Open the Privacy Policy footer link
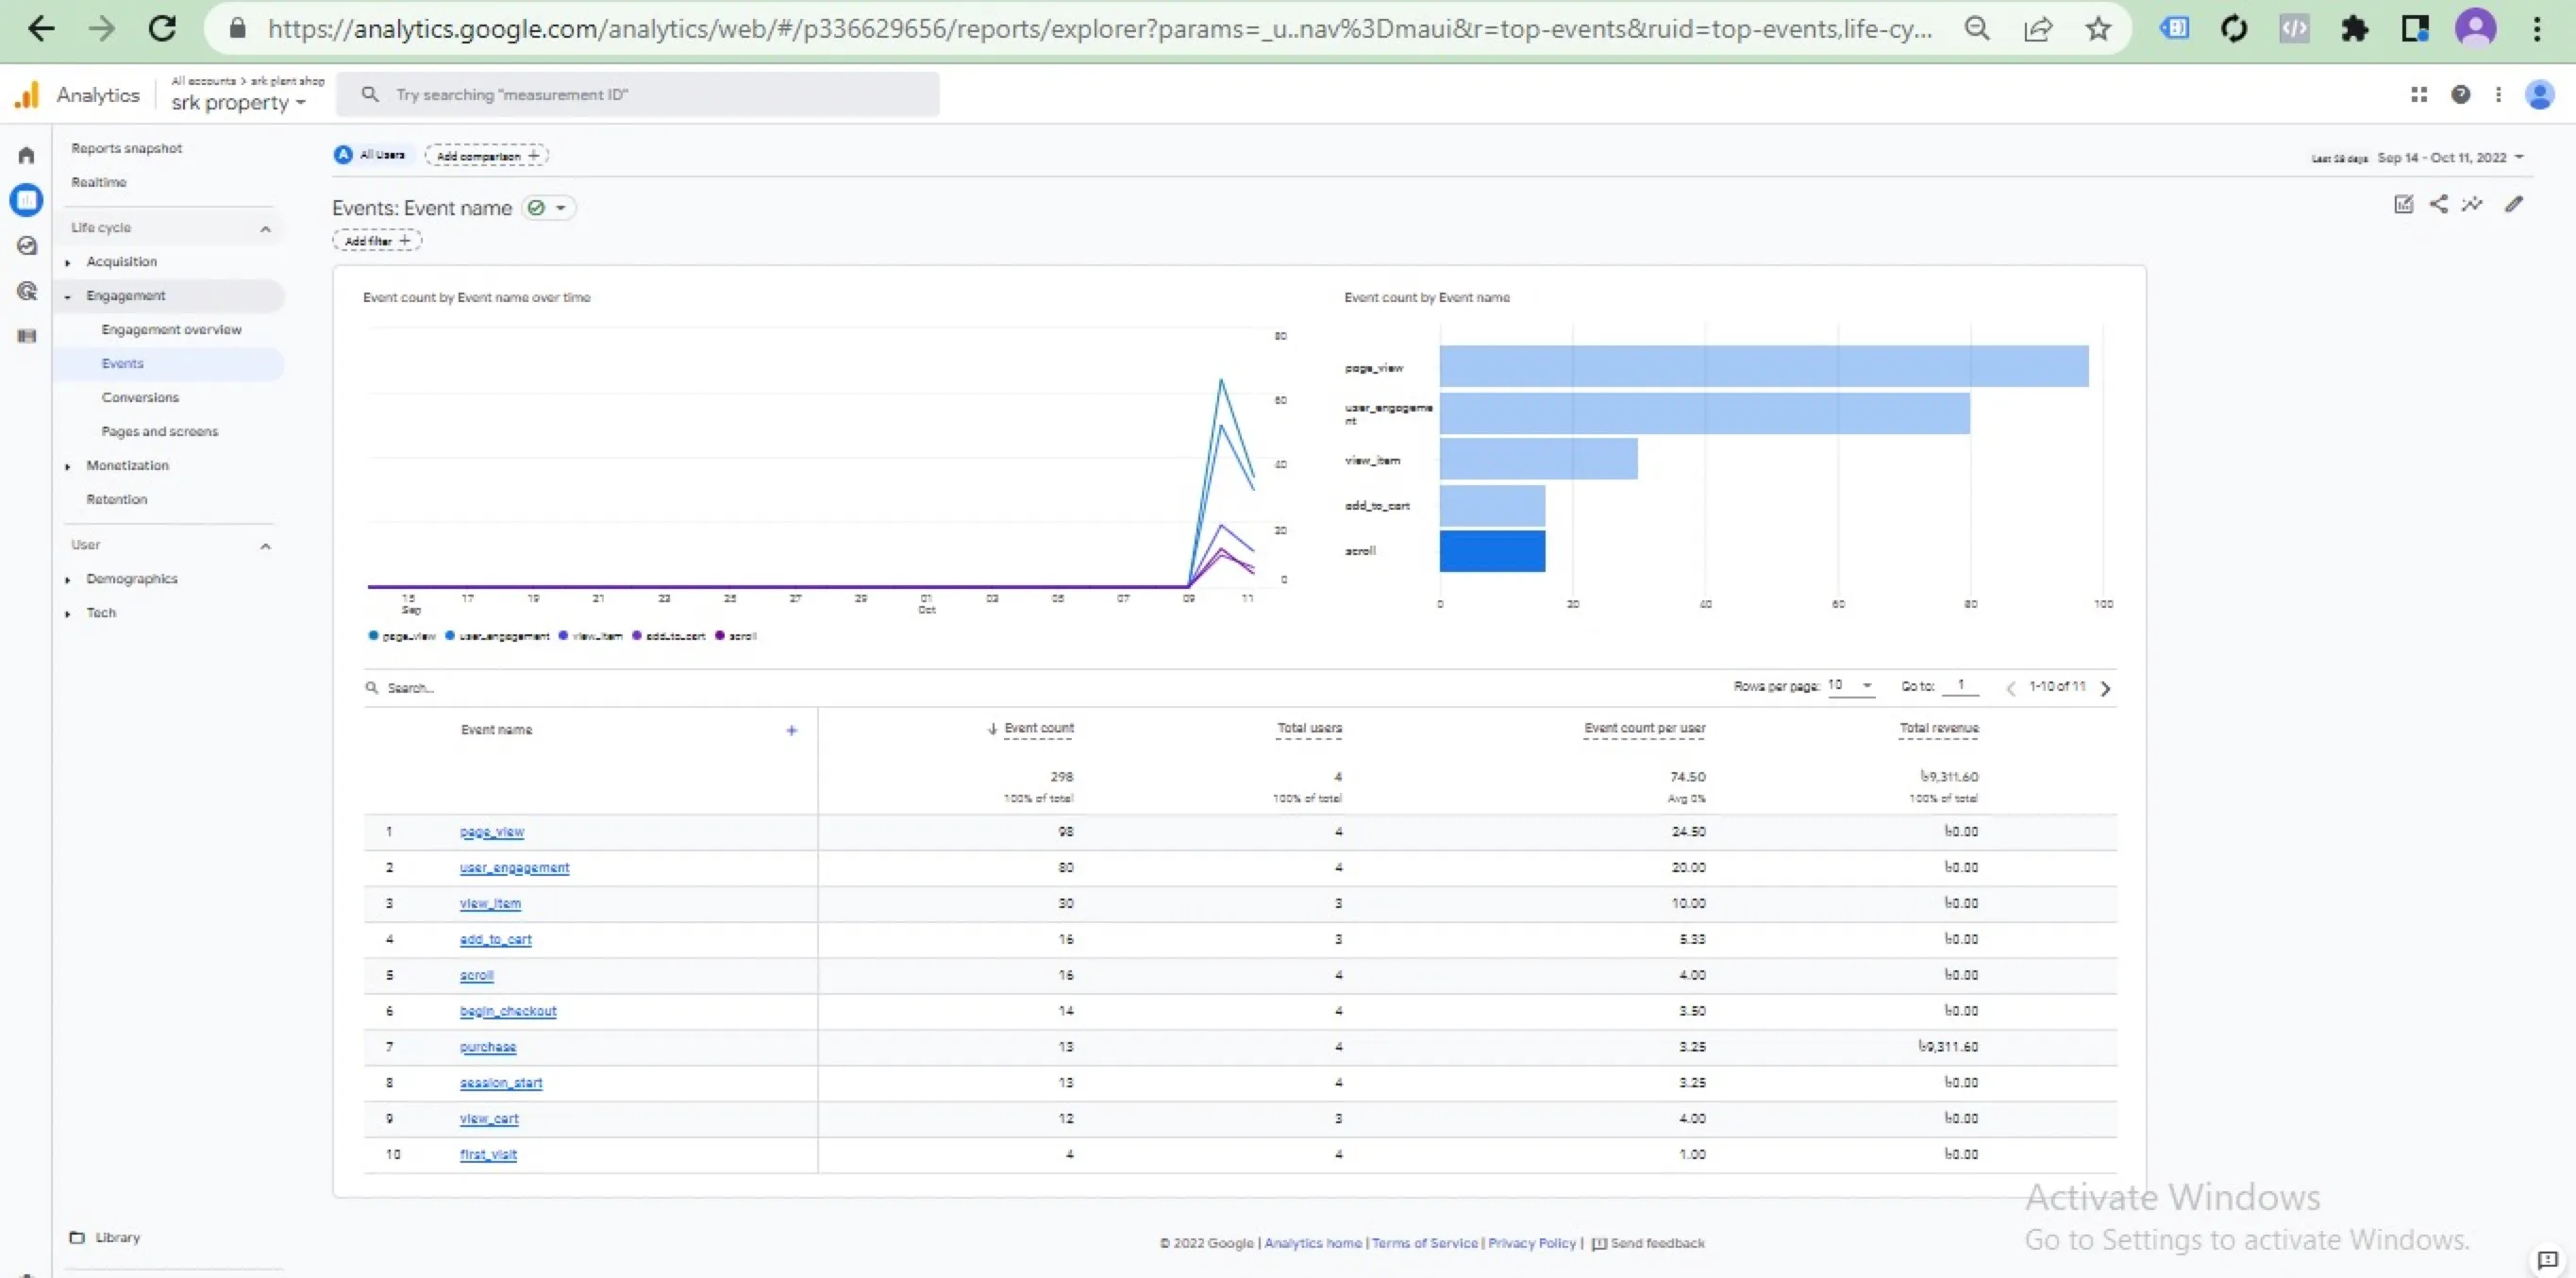This screenshot has width=2576, height=1278. (1531, 1243)
